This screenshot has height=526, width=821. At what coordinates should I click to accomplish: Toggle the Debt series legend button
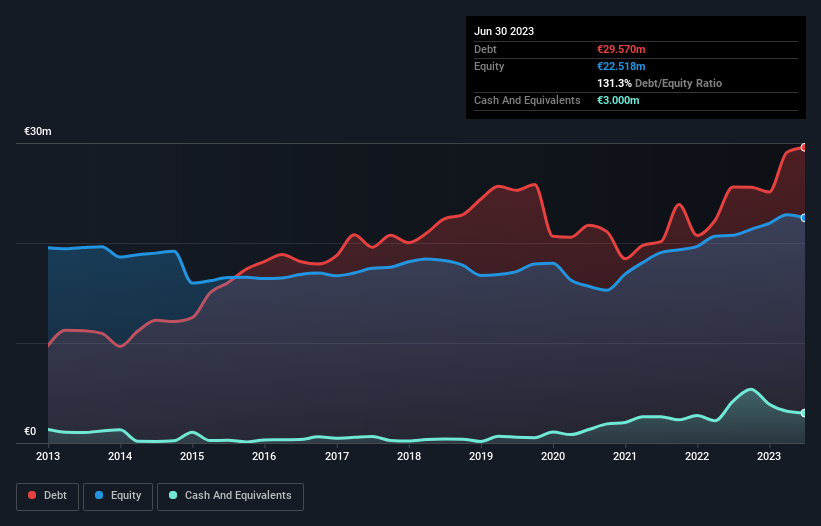tap(47, 496)
